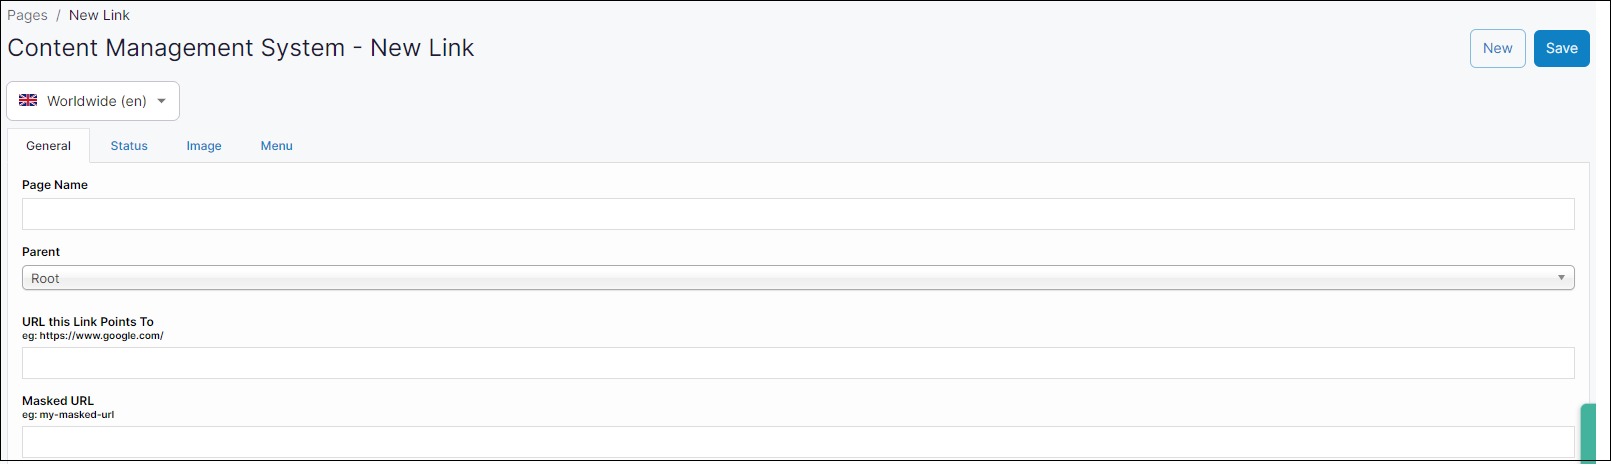Image resolution: width=1611 pixels, height=465 pixels.
Task: Click the New button
Action: click(x=1497, y=48)
